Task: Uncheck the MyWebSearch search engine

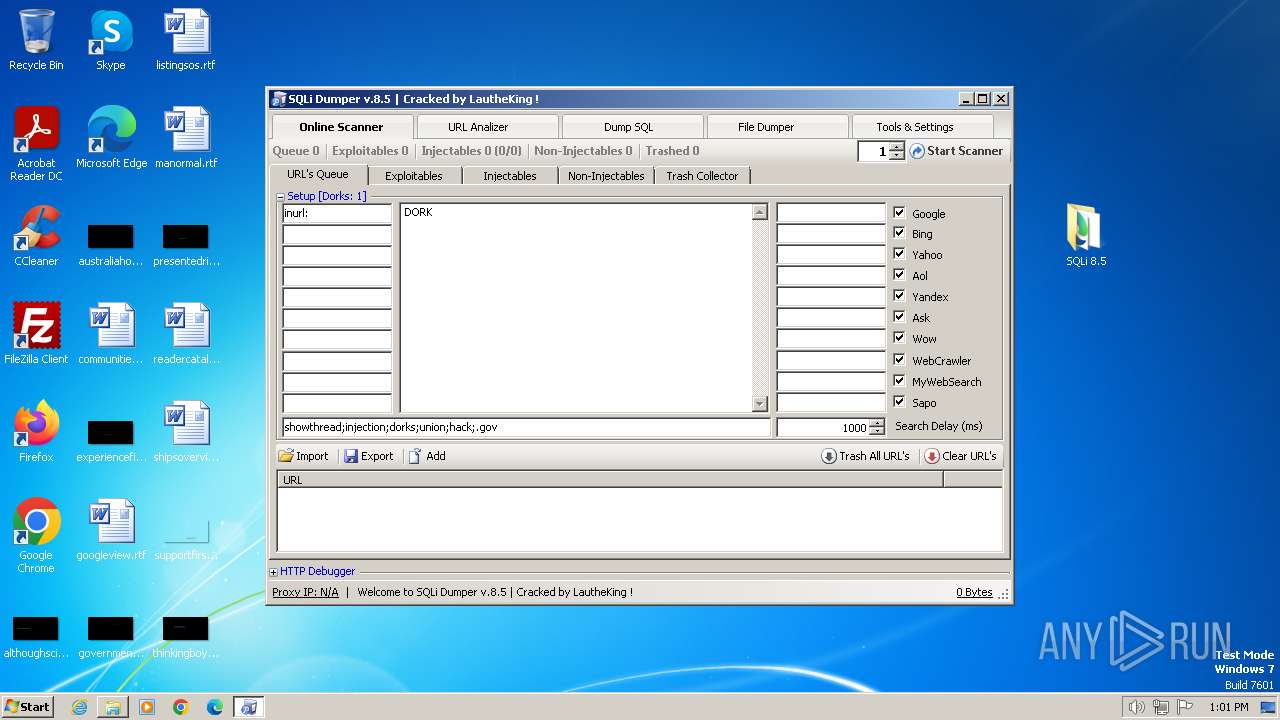Action: (899, 381)
